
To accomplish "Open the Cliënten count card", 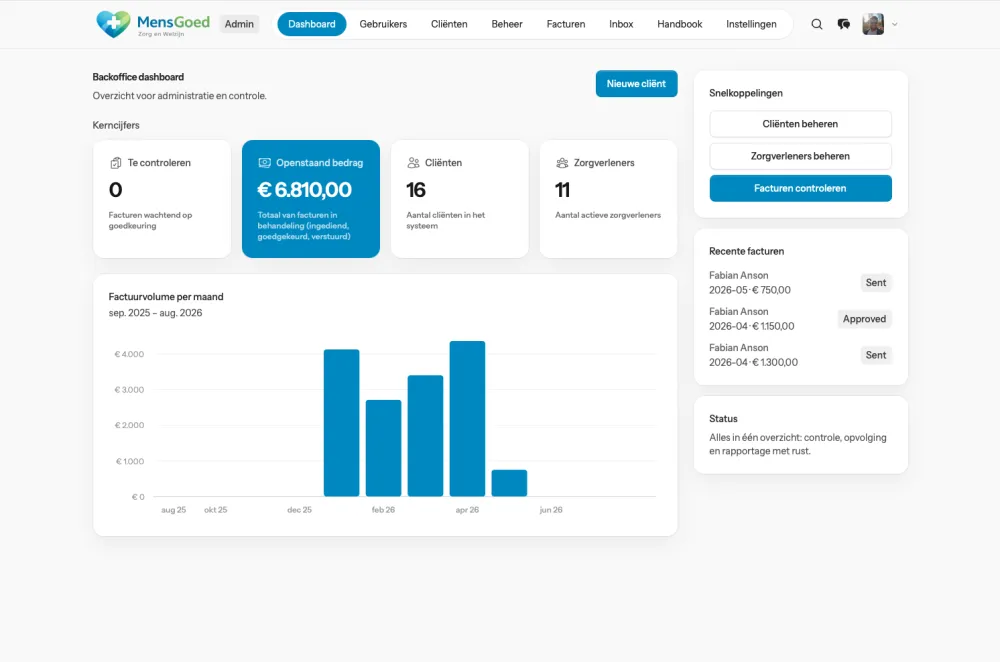I will (460, 199).
